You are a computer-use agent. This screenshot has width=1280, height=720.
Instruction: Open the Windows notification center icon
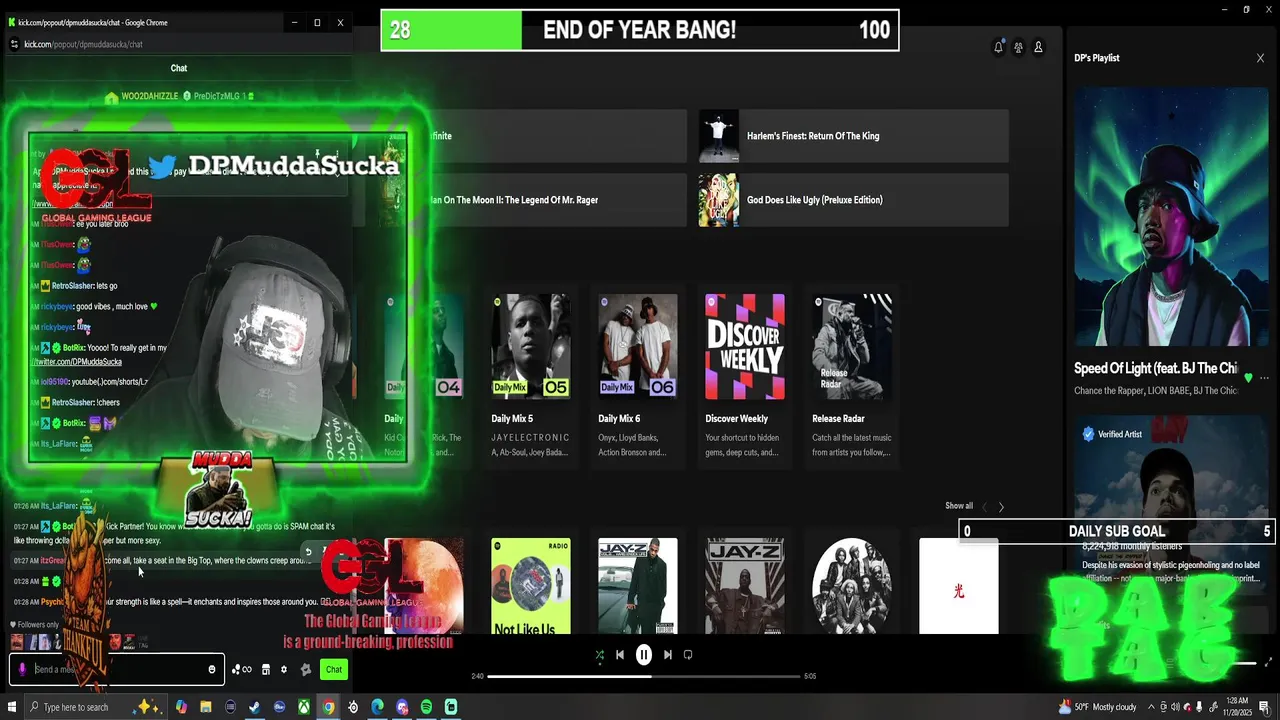click(x=1265, y=707)
